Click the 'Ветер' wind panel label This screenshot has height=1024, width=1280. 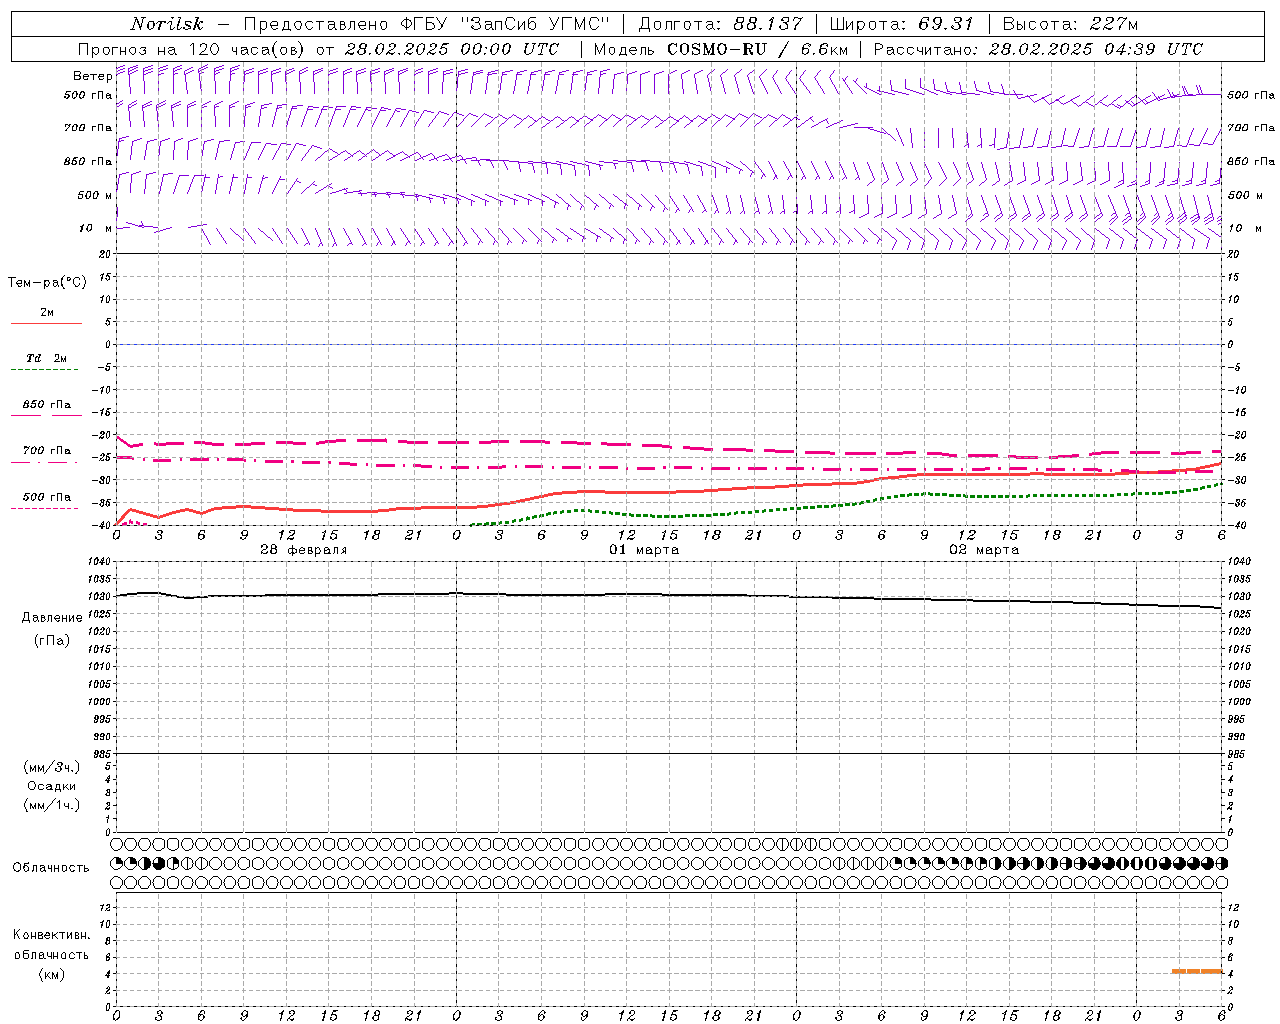(92, 76)
